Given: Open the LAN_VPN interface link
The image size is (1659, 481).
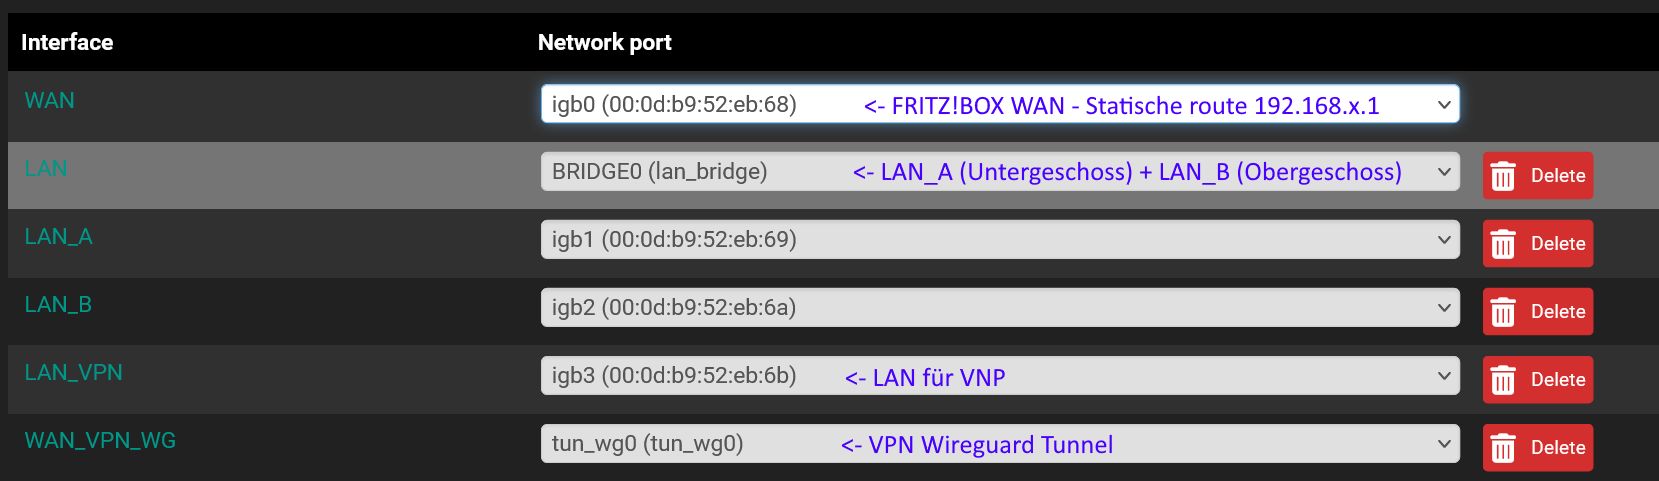Looking at the screenshot, I should 73,372.
